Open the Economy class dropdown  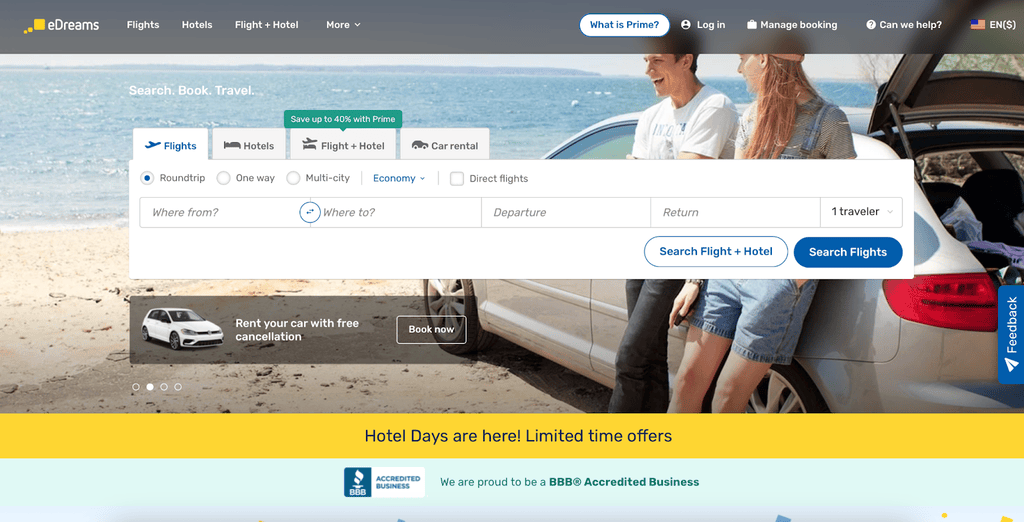[399, 178]
